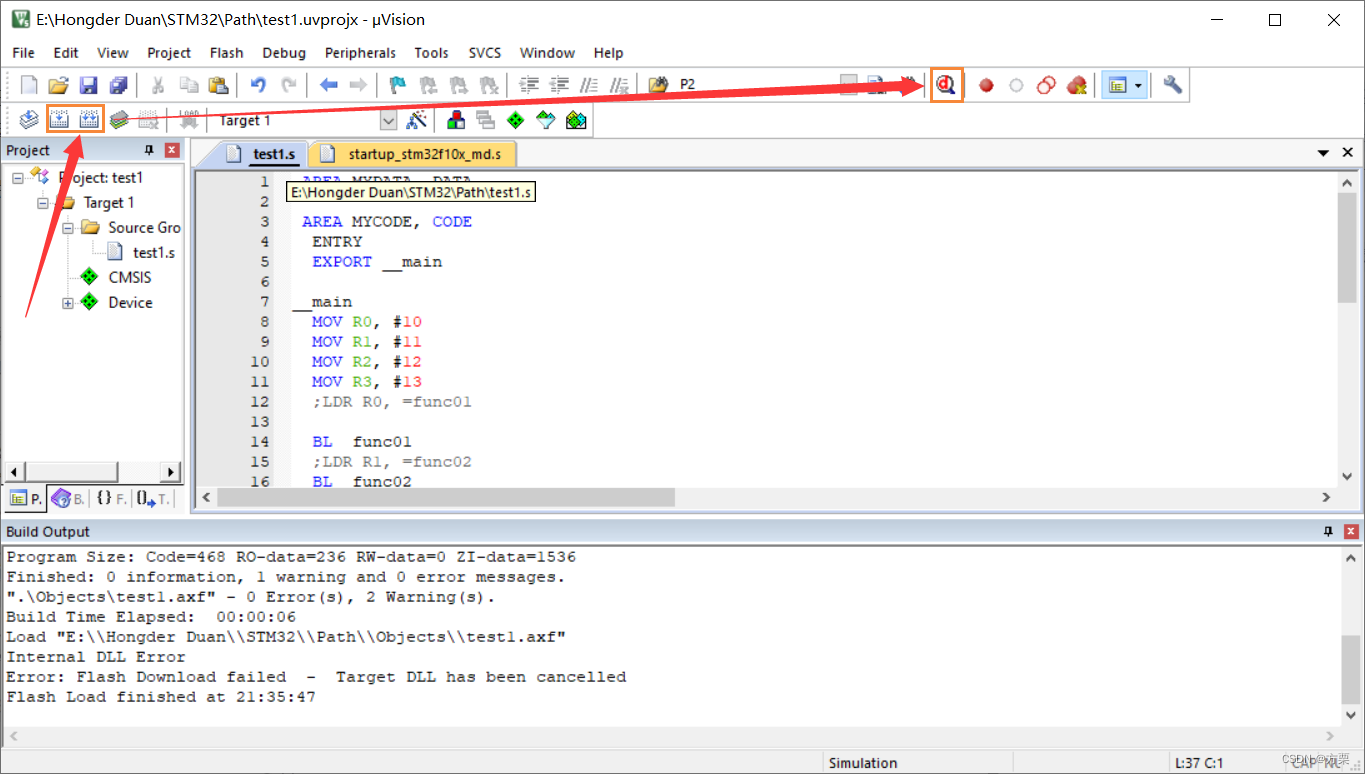Open Manage Run-Time Environment green diamond
1365x774 pixels.
(516, 120)
